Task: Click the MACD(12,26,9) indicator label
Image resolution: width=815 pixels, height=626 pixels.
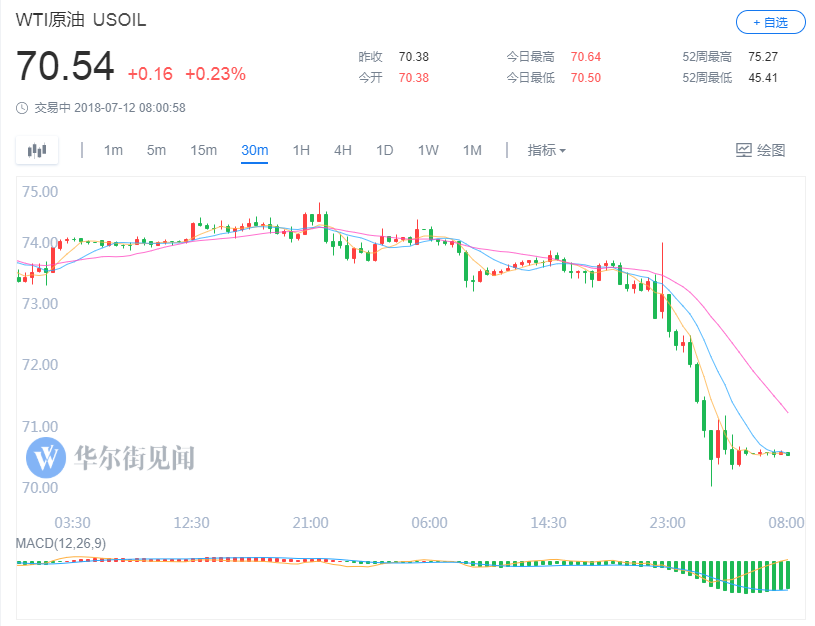Action: pyautogui.click(x=61, y=543)
